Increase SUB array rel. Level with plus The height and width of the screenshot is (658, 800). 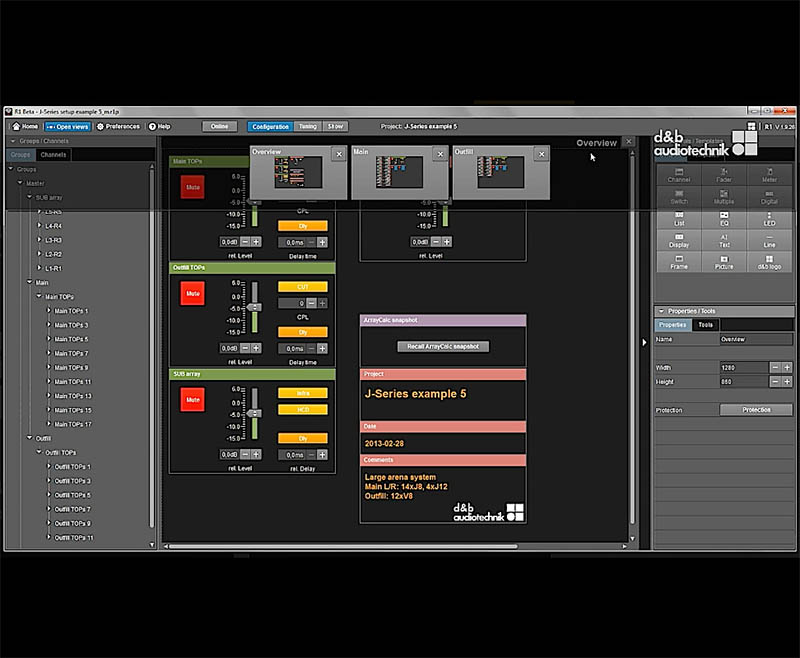pos(256,454)
